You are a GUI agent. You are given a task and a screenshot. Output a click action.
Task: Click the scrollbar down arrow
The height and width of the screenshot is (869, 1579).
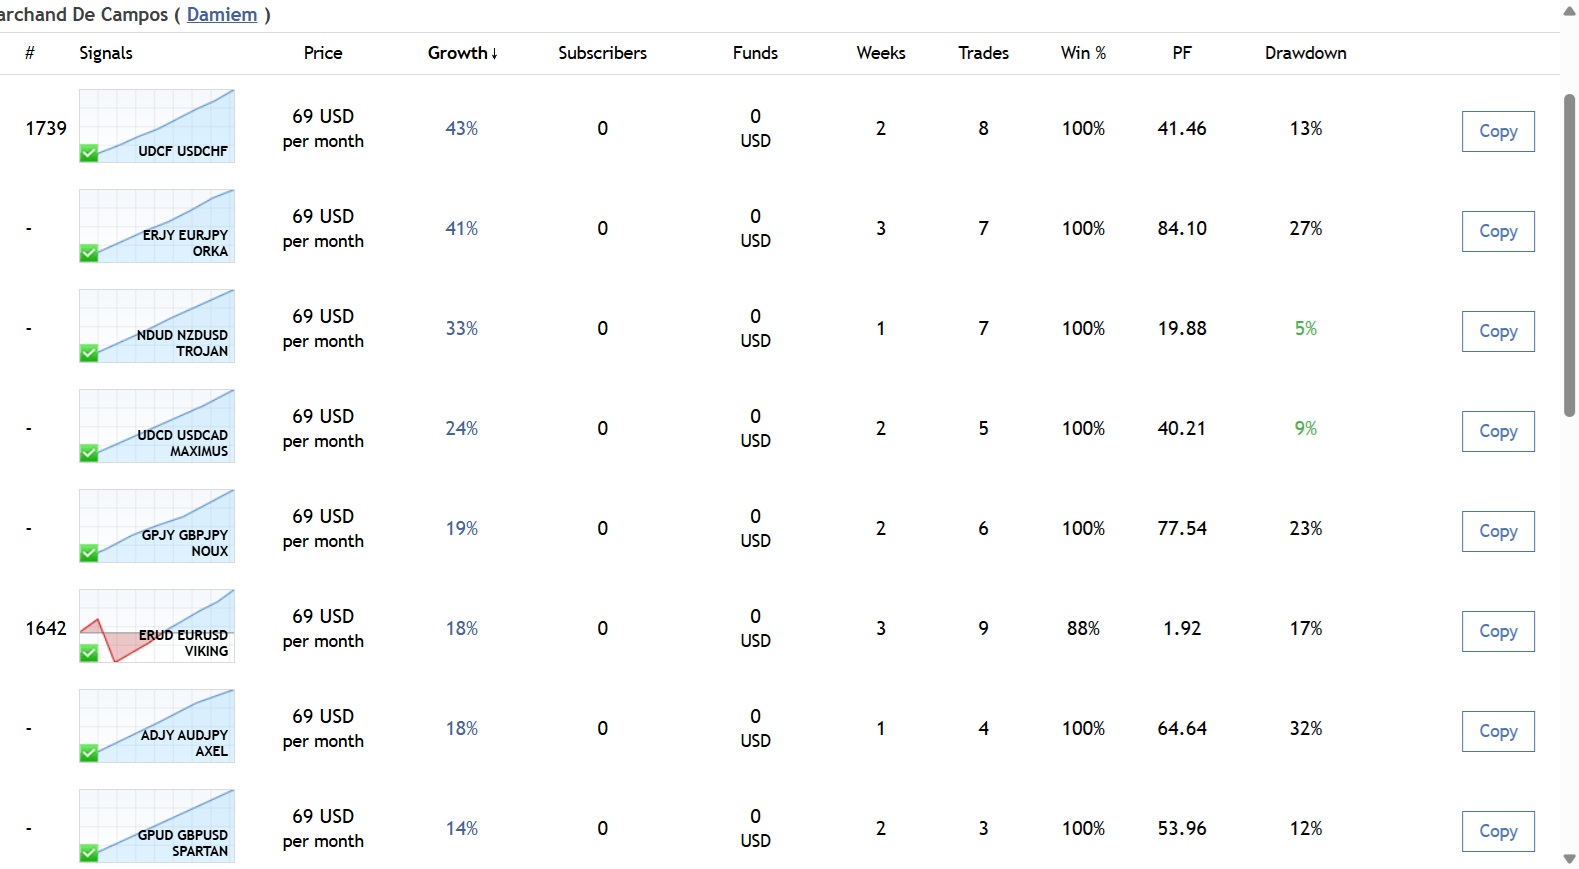[1569, 859]
